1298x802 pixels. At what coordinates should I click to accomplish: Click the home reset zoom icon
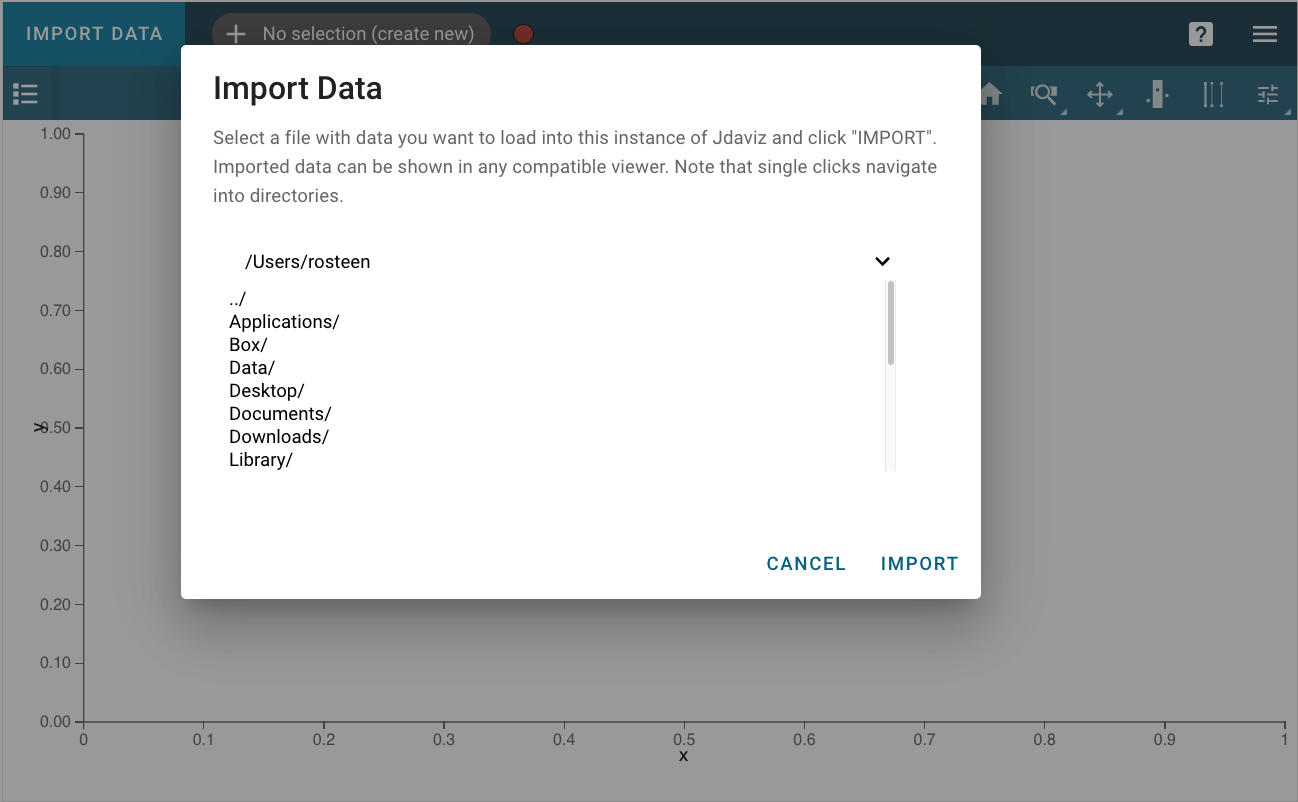990,94
